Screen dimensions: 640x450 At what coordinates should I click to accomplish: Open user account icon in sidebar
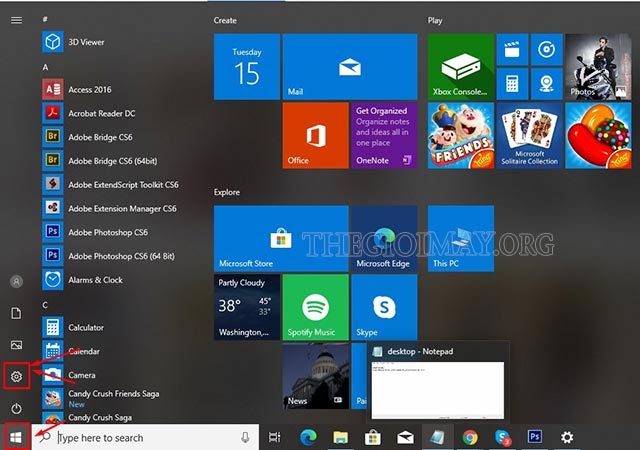(x=16, y=281)
